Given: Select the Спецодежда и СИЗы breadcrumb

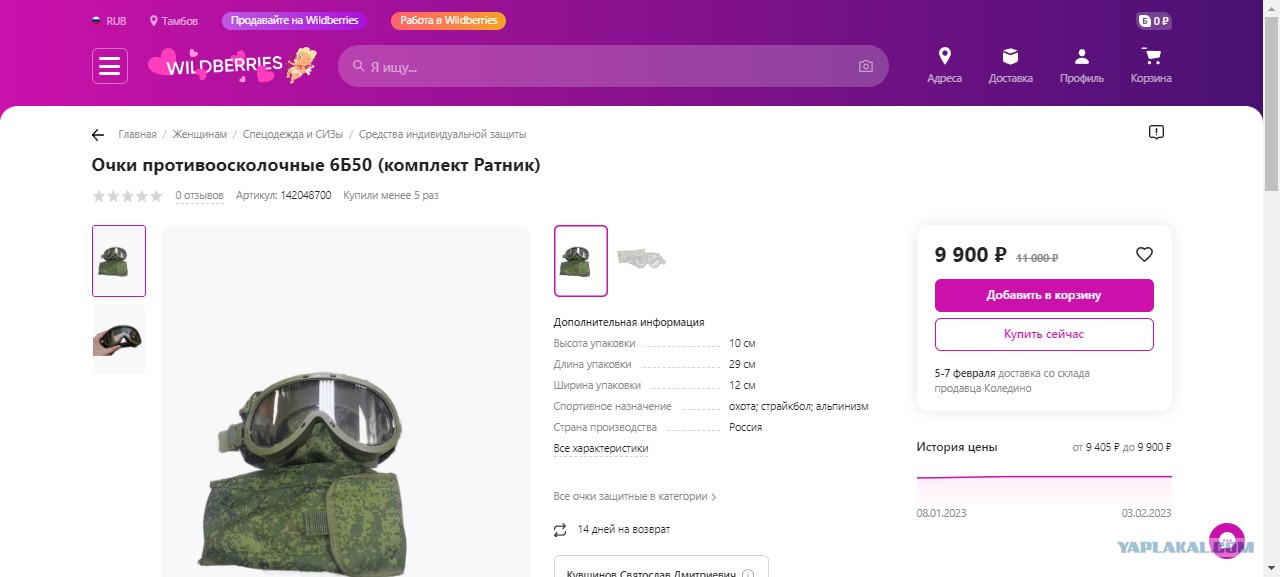Looking at the screenshot, I should click(x=293, y=134).
